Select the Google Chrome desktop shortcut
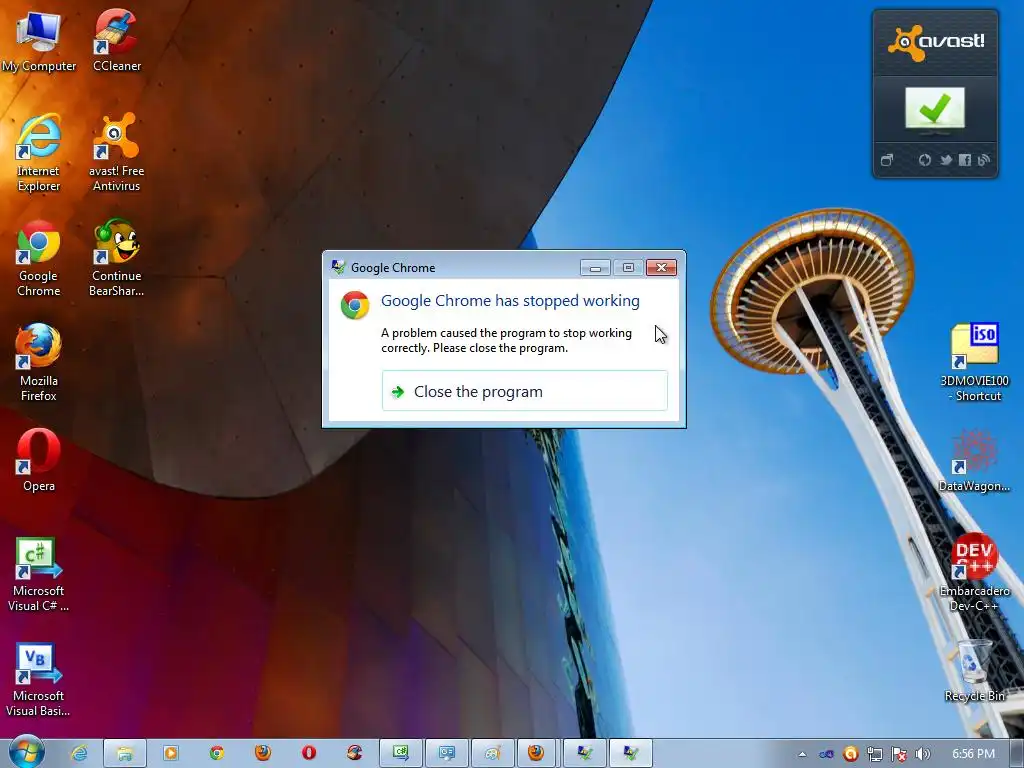The height and width of the screenshot is (768, 1024). pyautogui.click(x=39, y=259)
